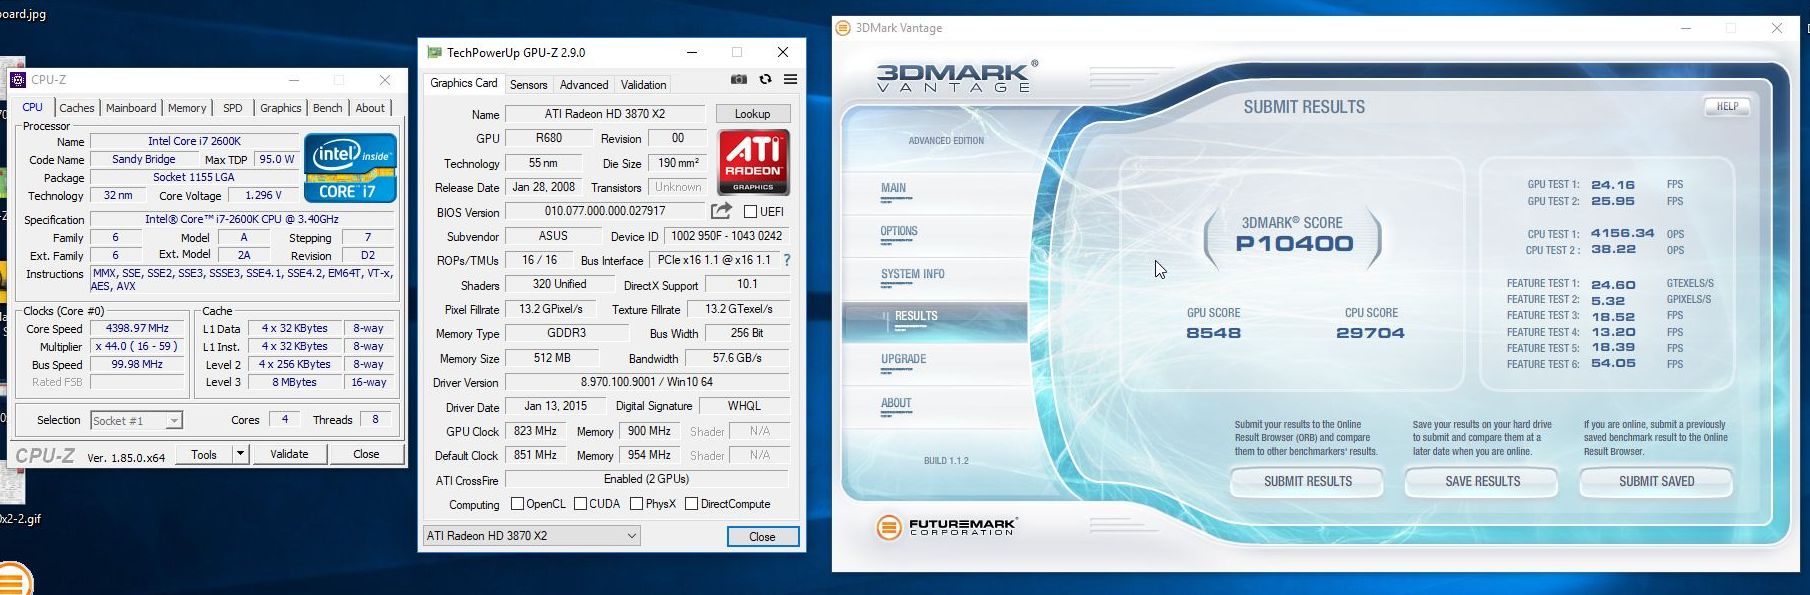Switch to Bench tab in CPU-Z

pyautogui.click(x=328, y=108)
